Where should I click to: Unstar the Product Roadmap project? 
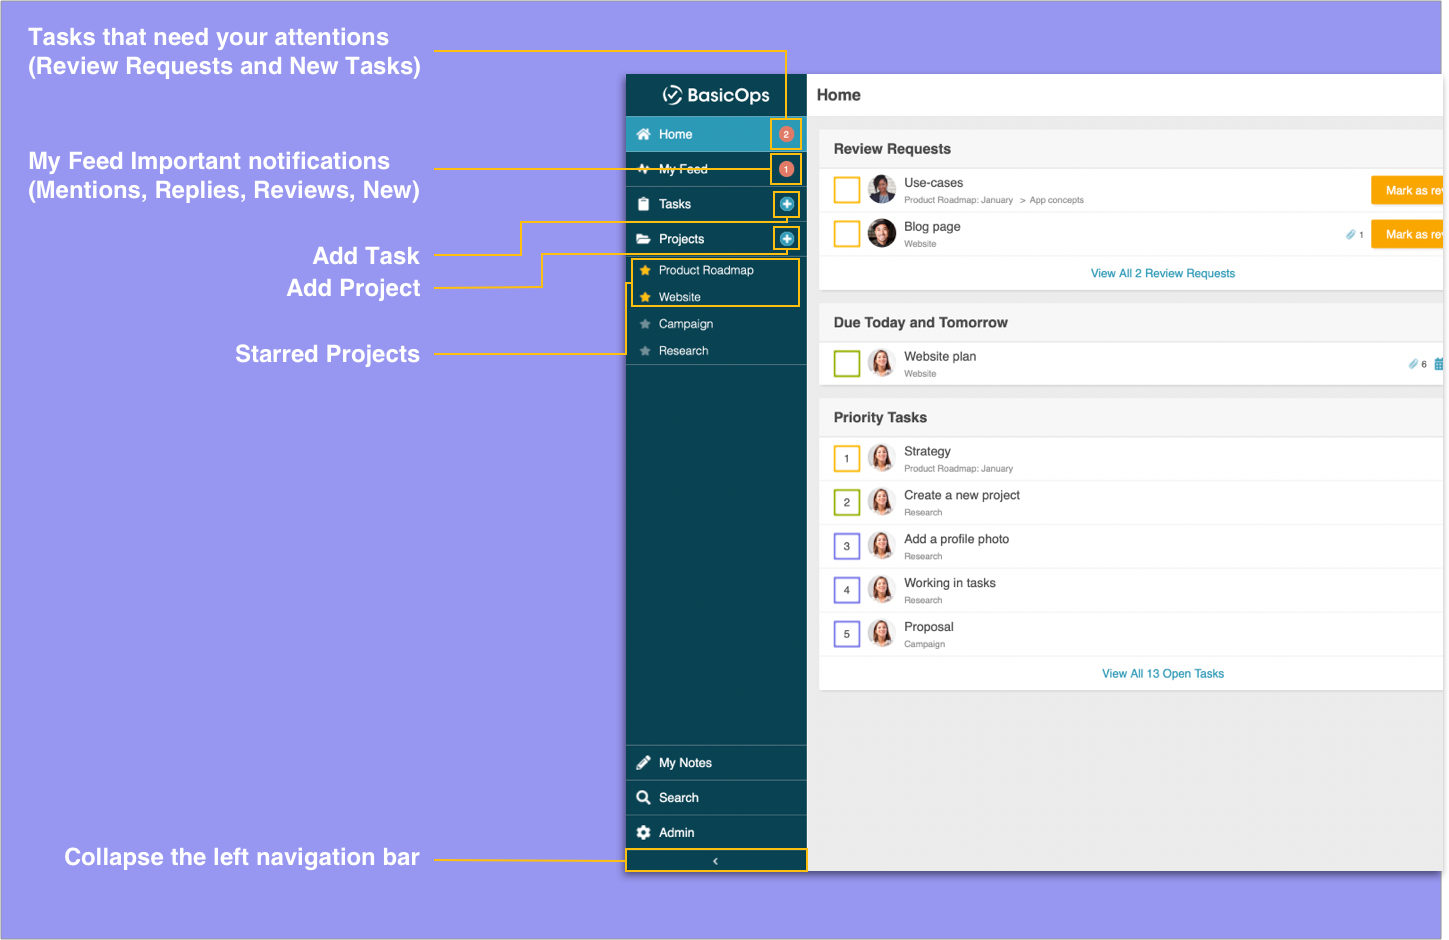645,270
